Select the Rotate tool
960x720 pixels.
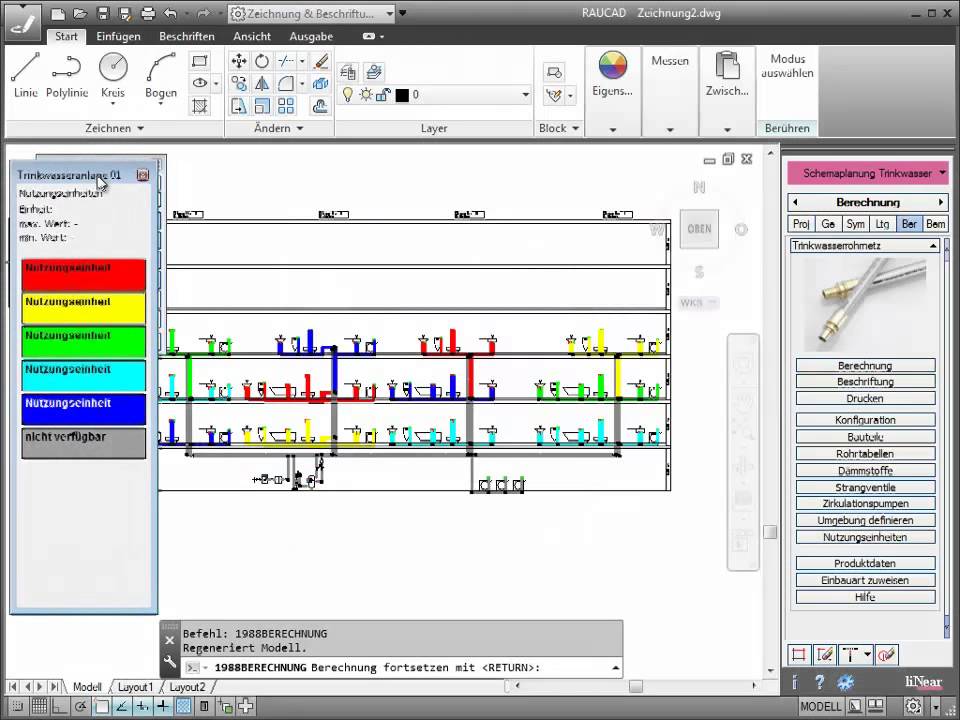point(262,61)
